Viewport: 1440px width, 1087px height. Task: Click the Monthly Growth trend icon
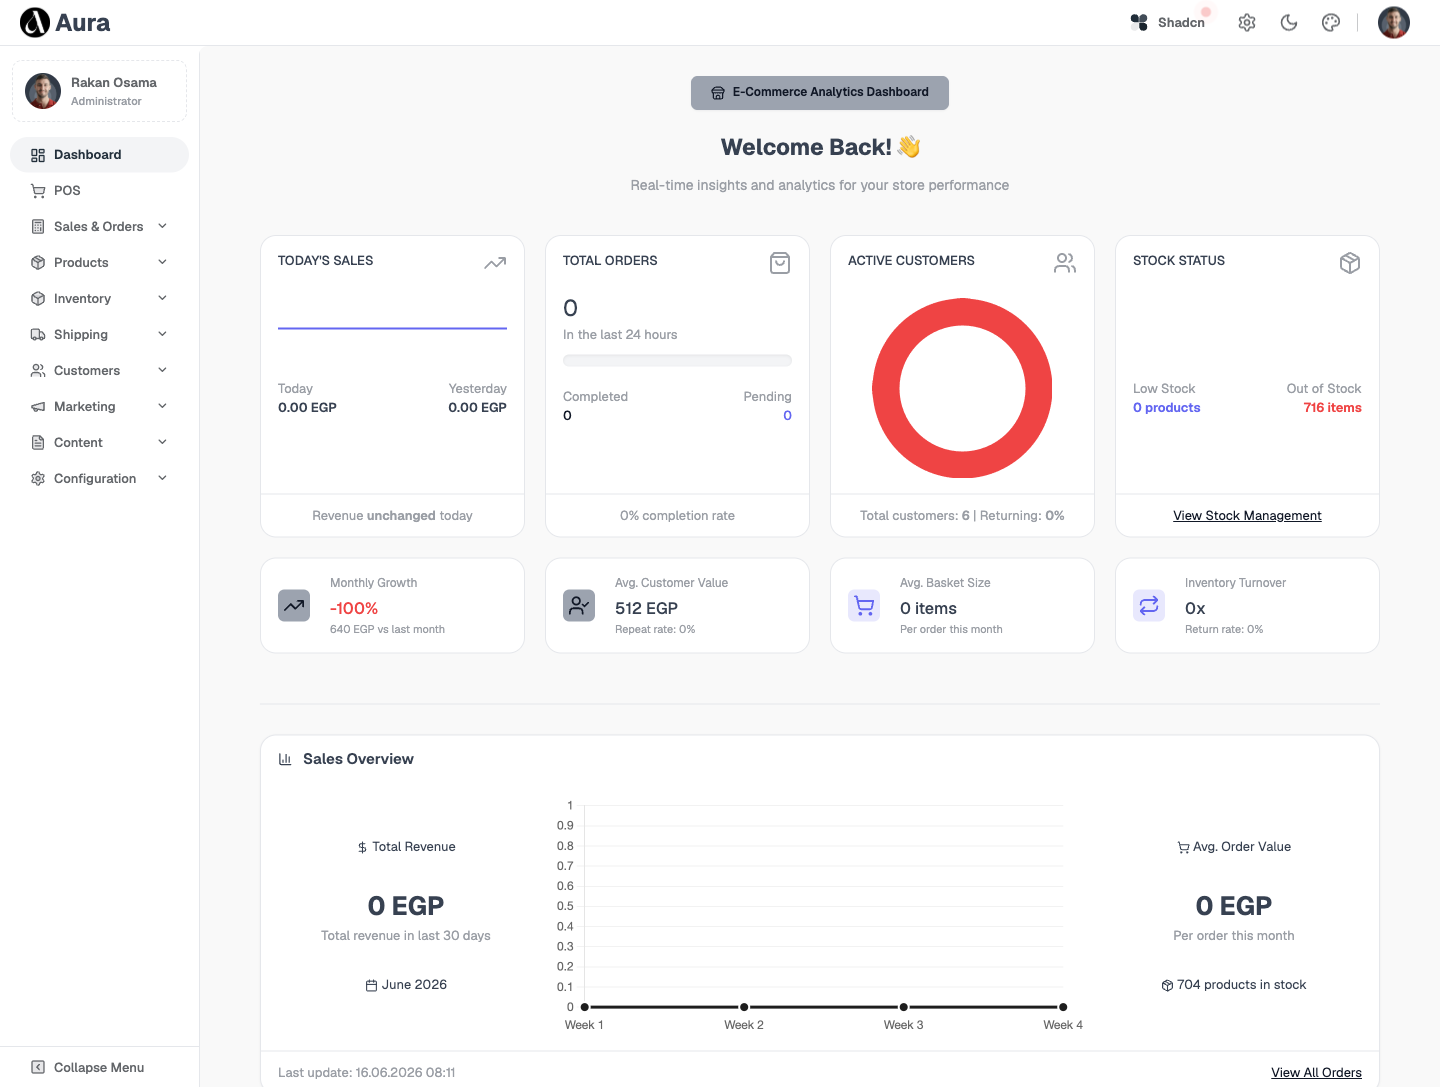click(x=294, y=605)
